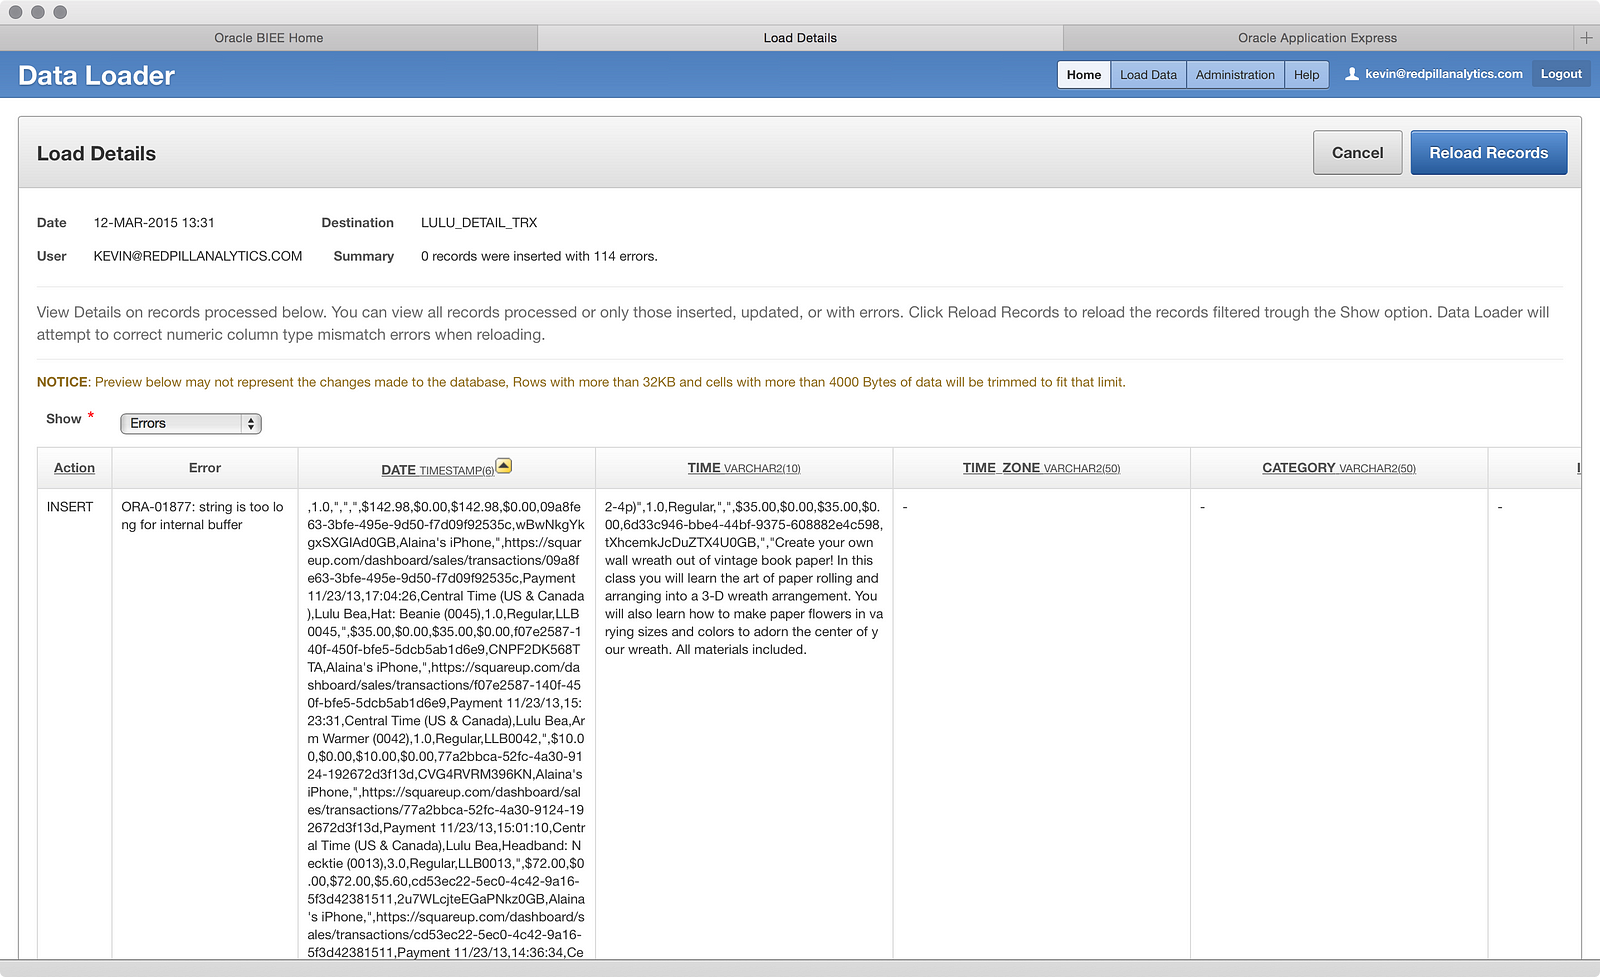Open the Help navigation tab
The image size is (1600, 977).
1306,75
